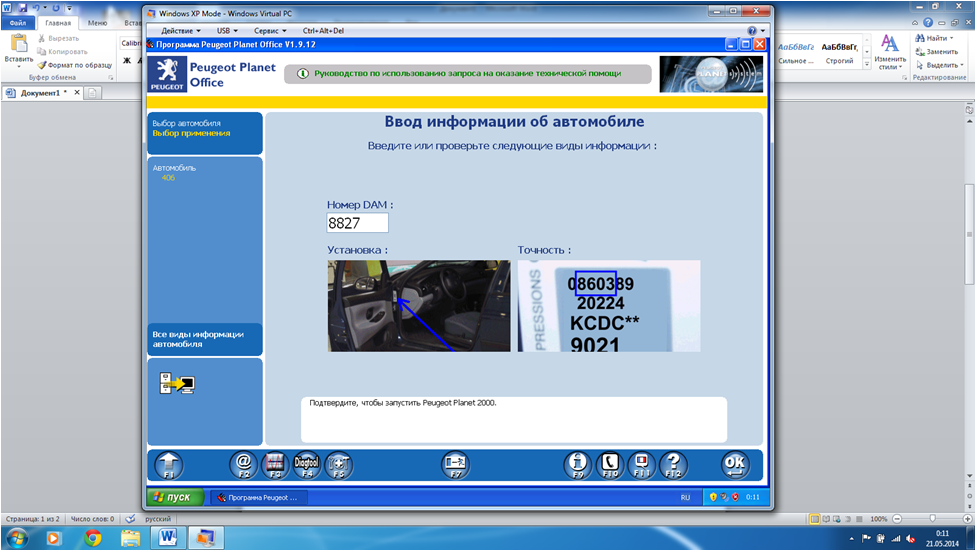Launch the Diagtool F4 button
The image size is (976, 551).
pyautogui.click(x=306, y=465)
